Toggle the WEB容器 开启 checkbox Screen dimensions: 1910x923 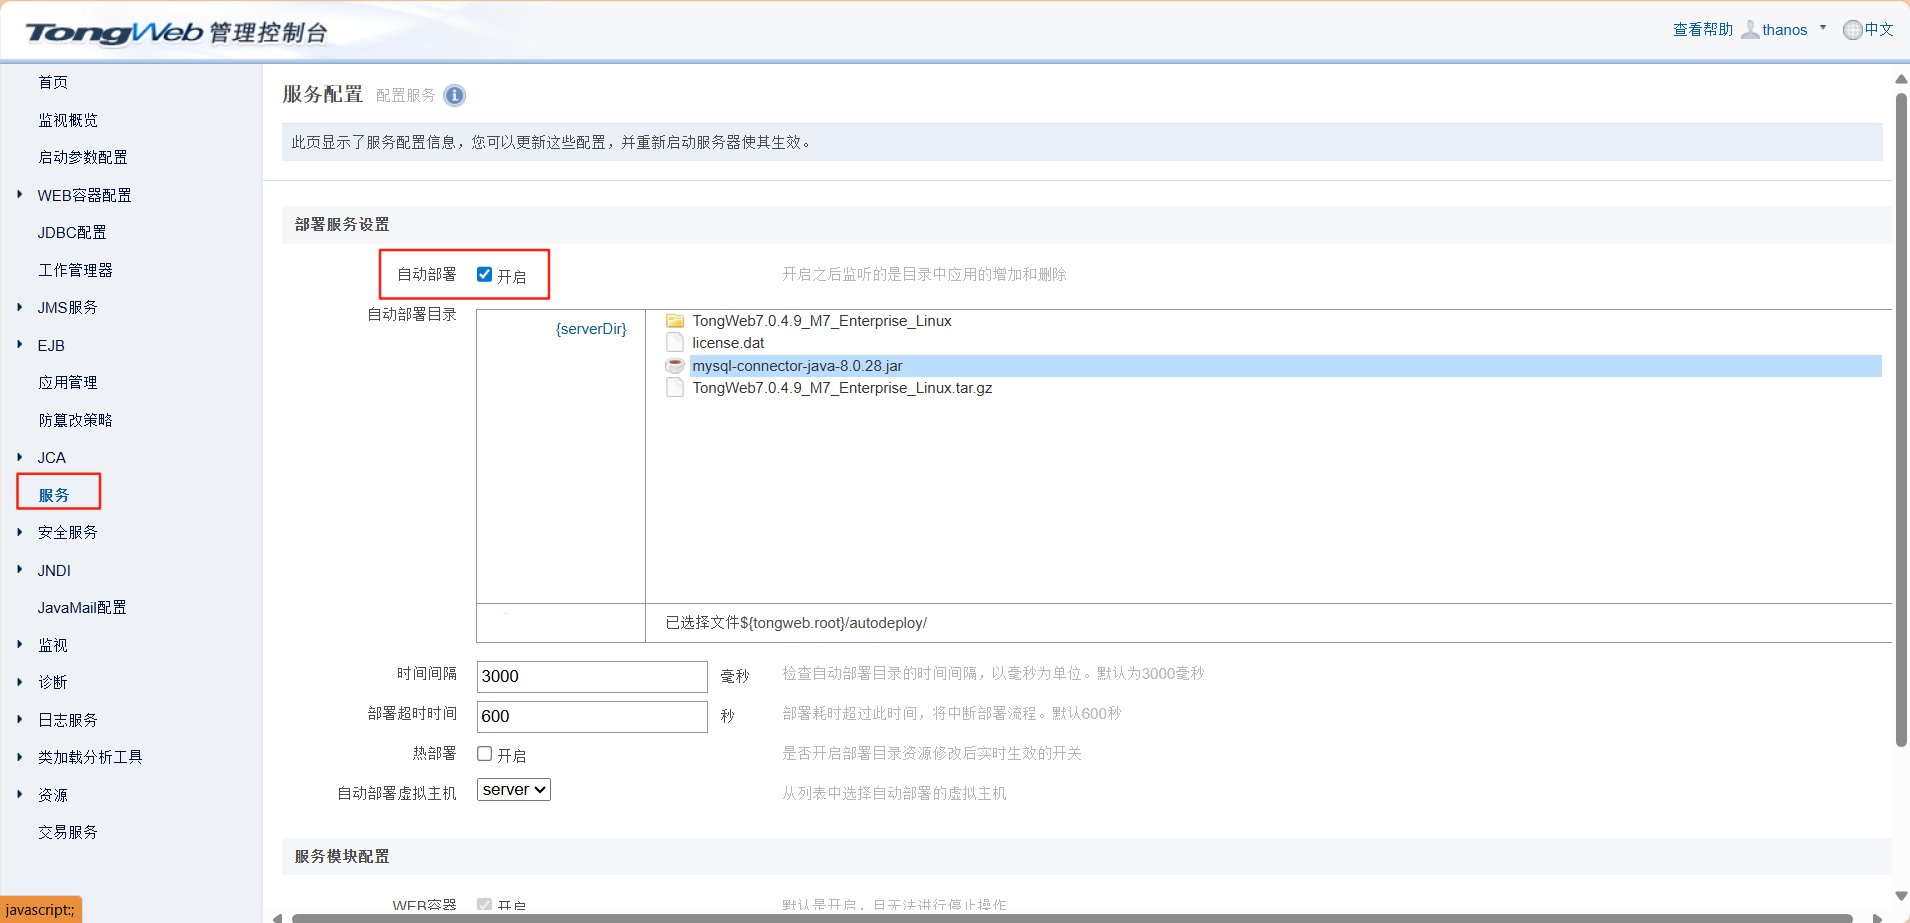(485, 904)
